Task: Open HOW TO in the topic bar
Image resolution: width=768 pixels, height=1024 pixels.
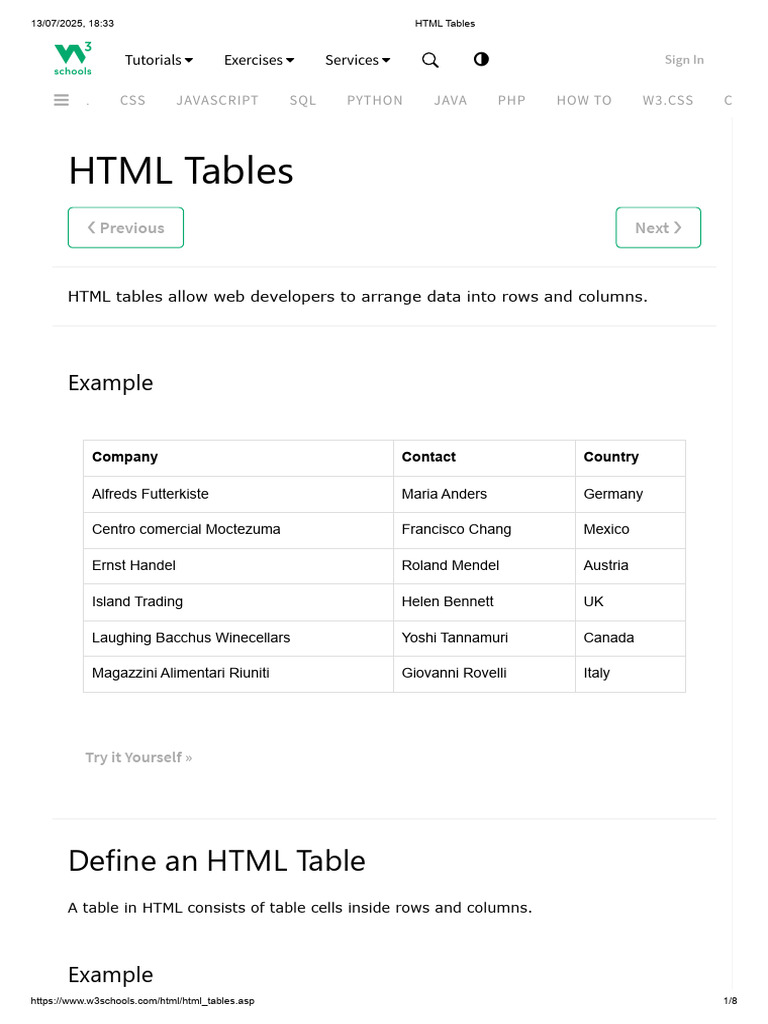Action: (584, 100)
